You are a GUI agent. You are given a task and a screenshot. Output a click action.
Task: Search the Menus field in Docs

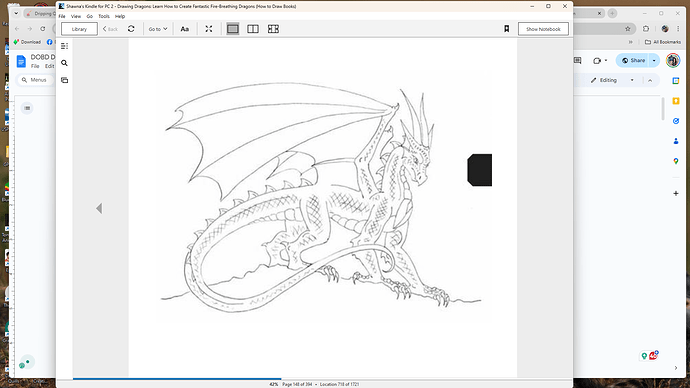click(35, 80)
